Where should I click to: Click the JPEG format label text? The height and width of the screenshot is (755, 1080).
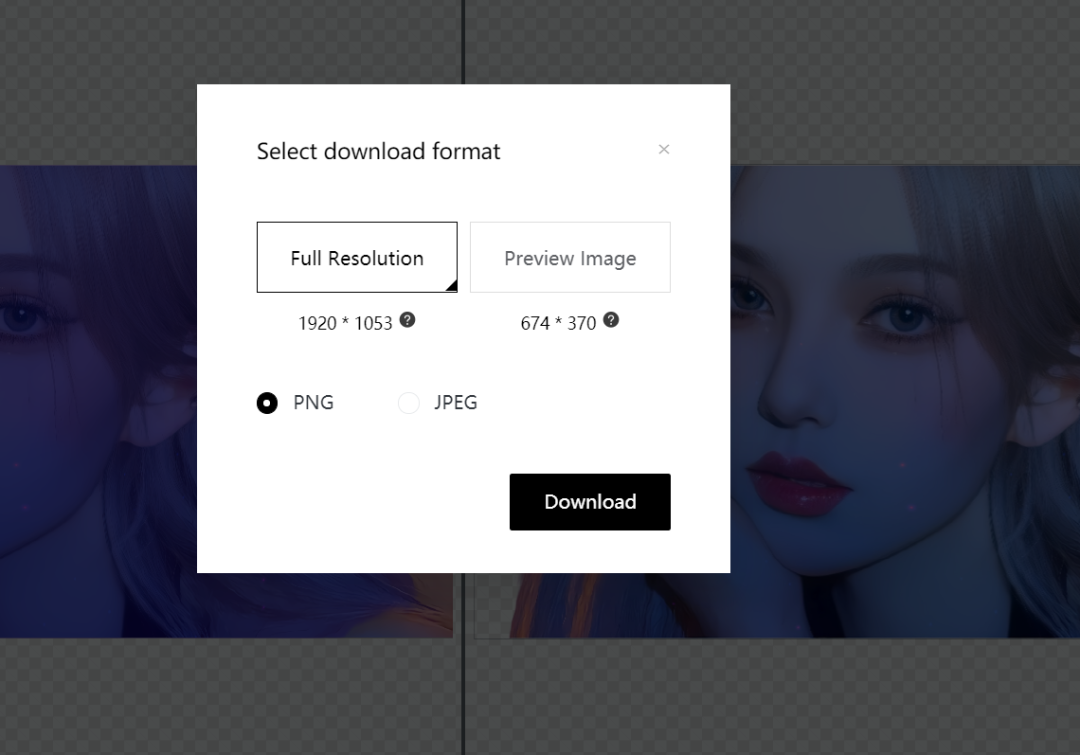tap(455, 403)
